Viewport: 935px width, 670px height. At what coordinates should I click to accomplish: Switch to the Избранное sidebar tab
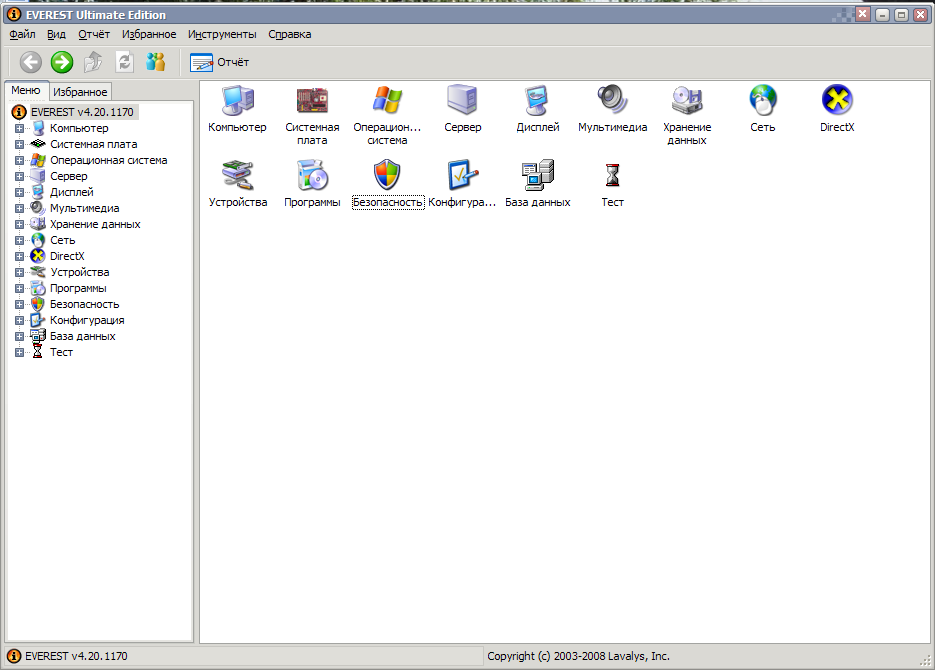click(80, 92)
